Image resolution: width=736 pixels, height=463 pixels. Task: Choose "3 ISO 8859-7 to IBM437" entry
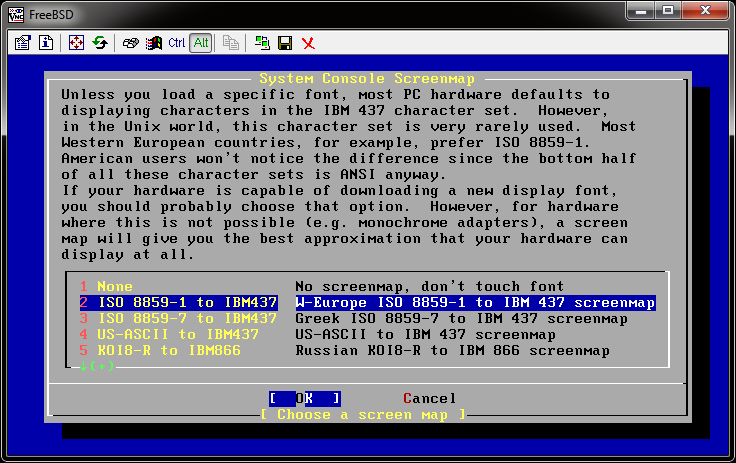tap(178, 318)
